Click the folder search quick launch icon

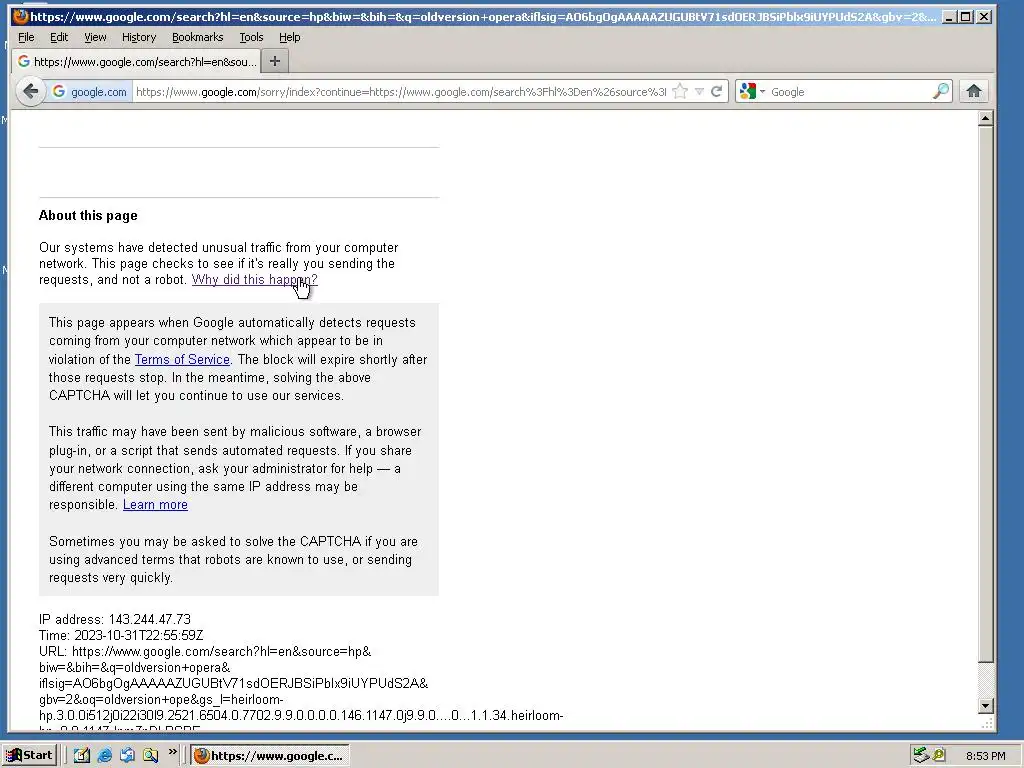pos(150,755)
